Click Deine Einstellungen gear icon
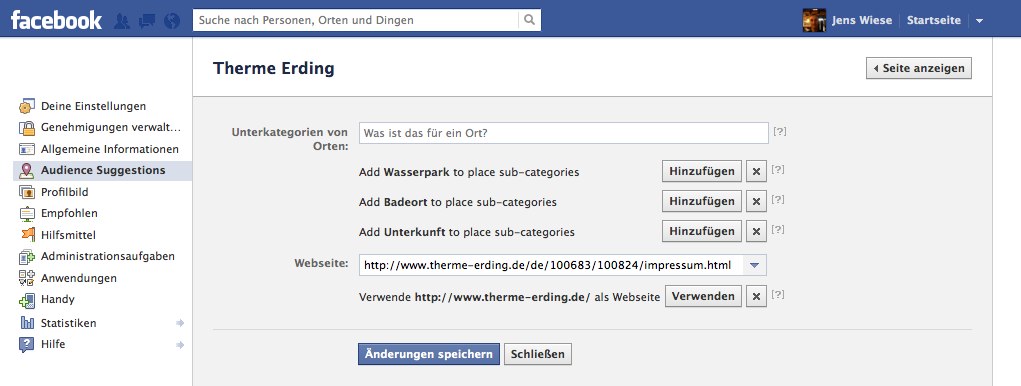 [x=27, y=106]
